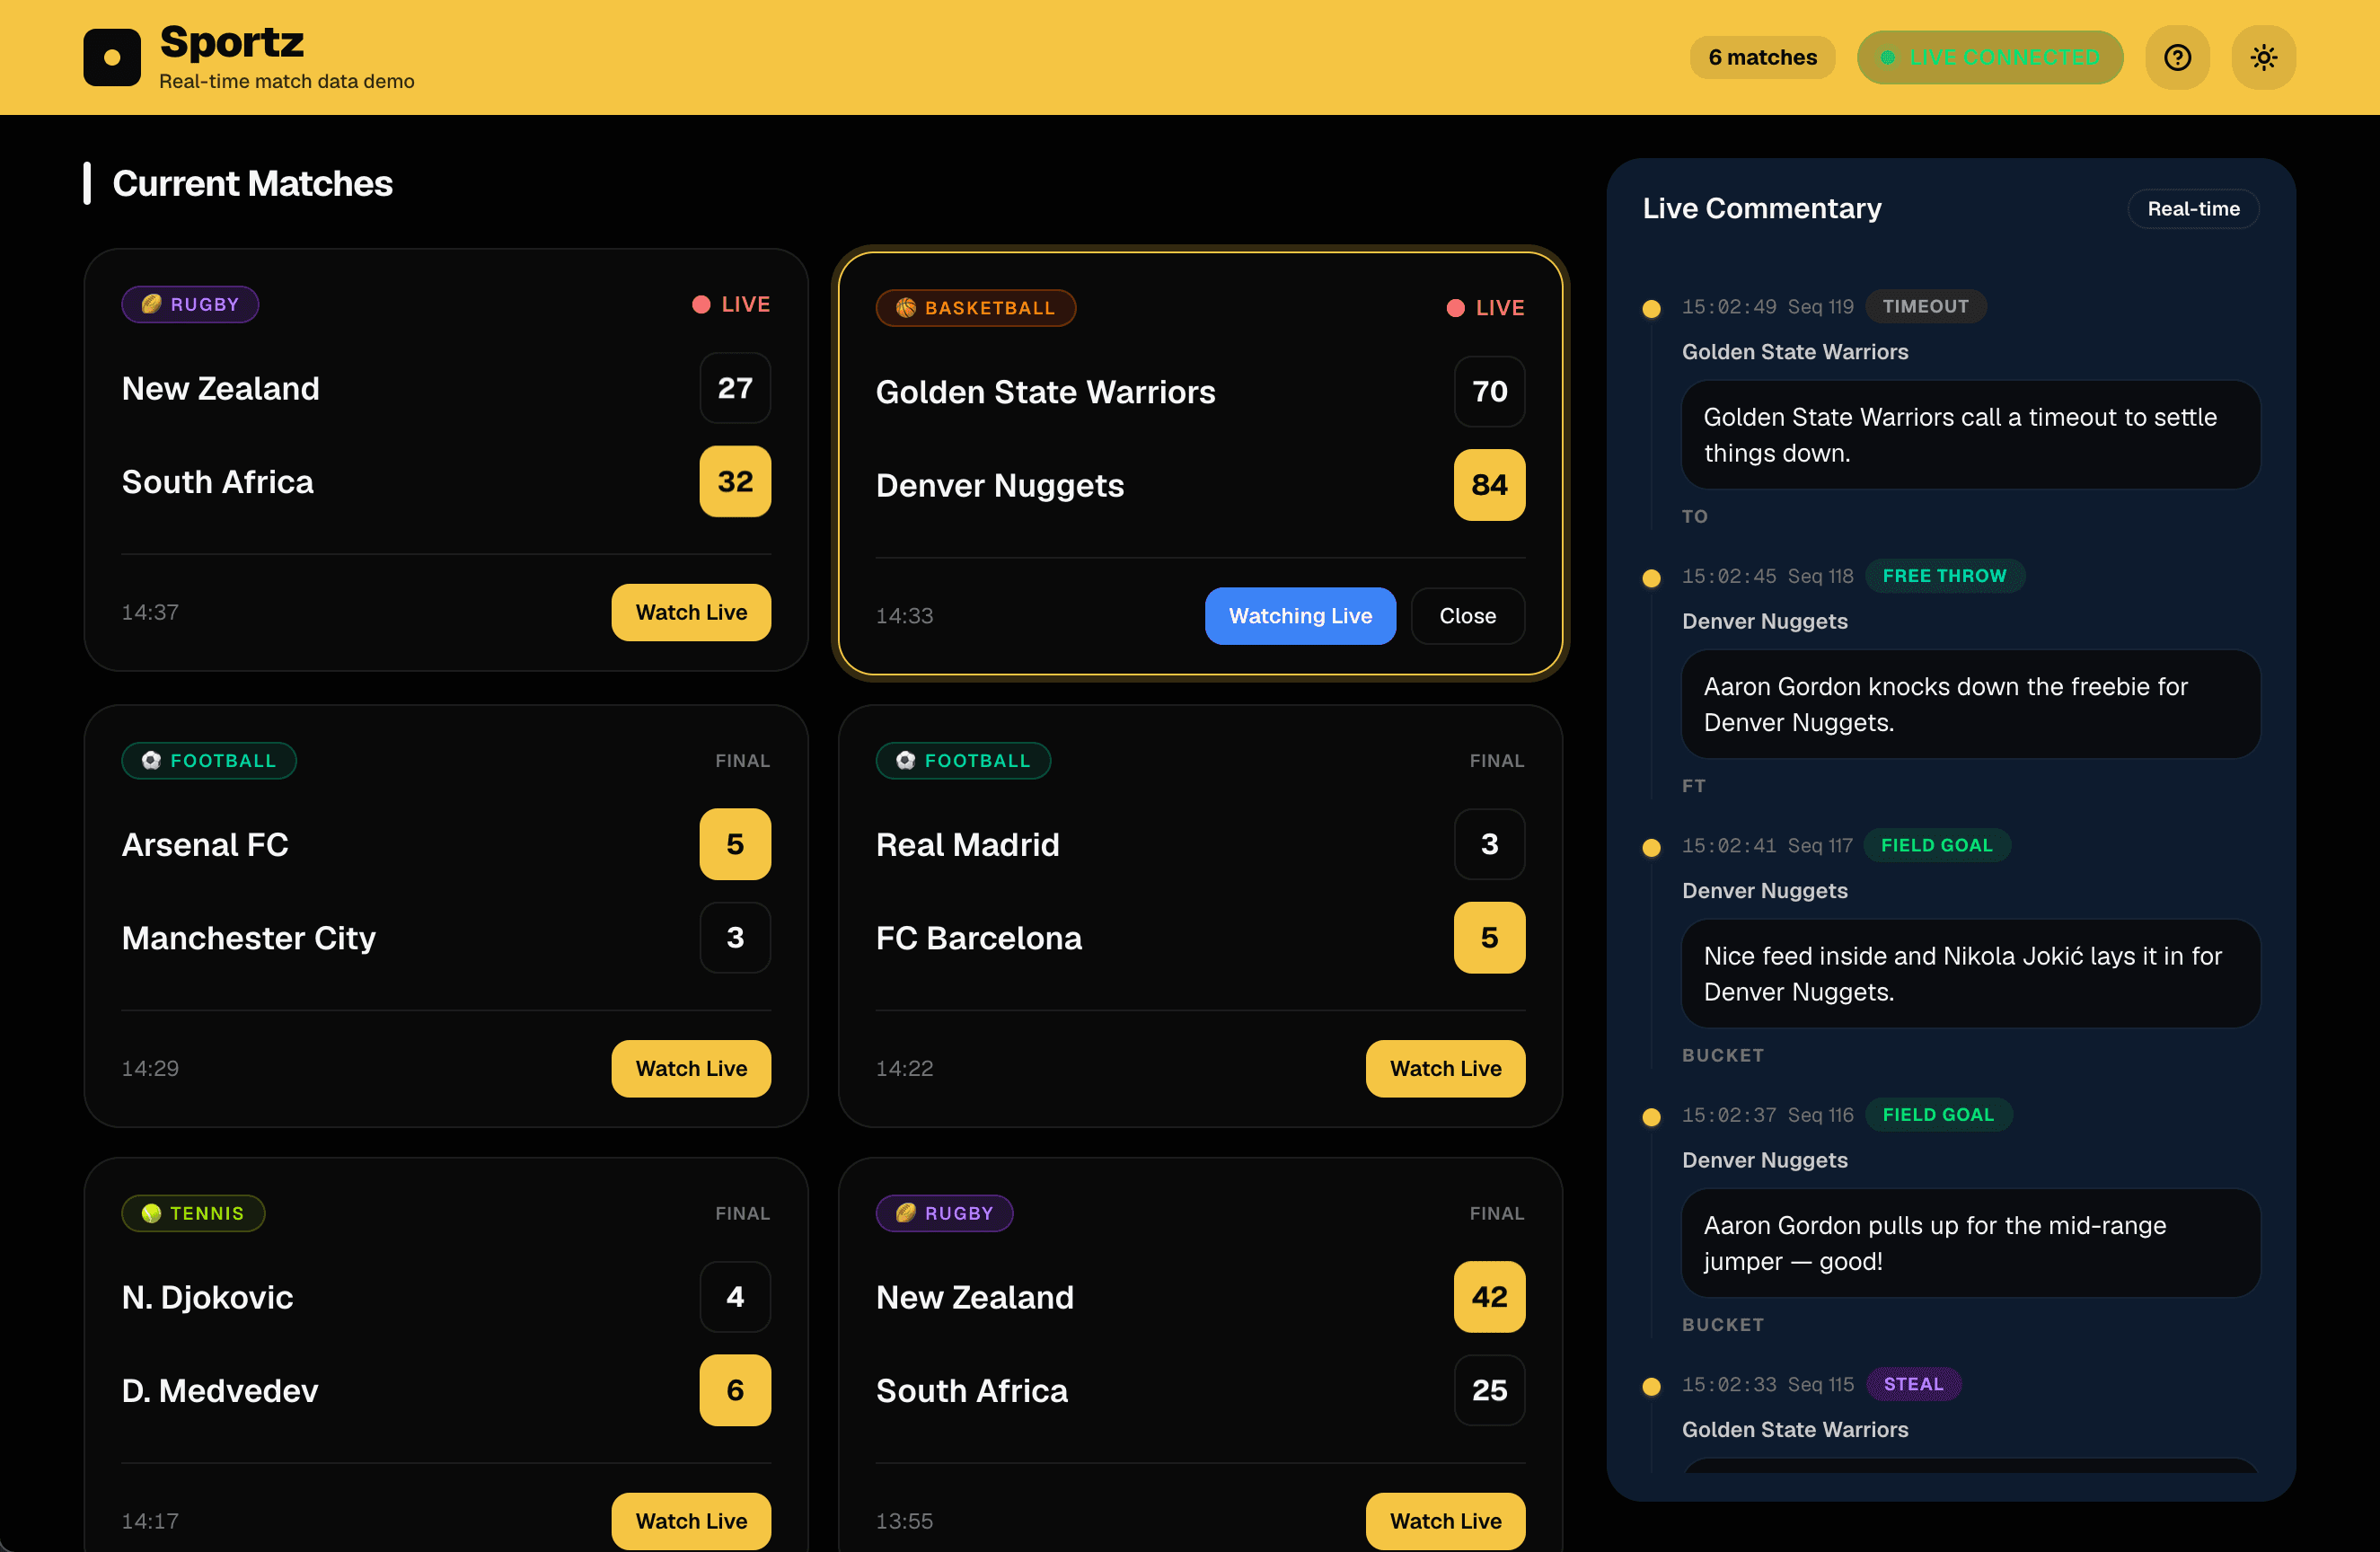Watch Live the 13:55 rugby match
The image size is (2380, 1552).
pyautogui.click(x=1445, y=1521)
